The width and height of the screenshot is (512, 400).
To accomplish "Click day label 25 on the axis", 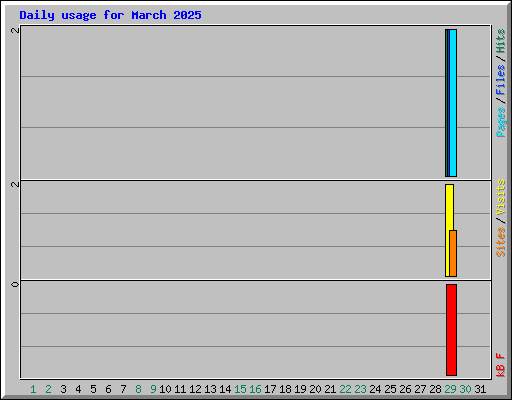I will [390, 389].
